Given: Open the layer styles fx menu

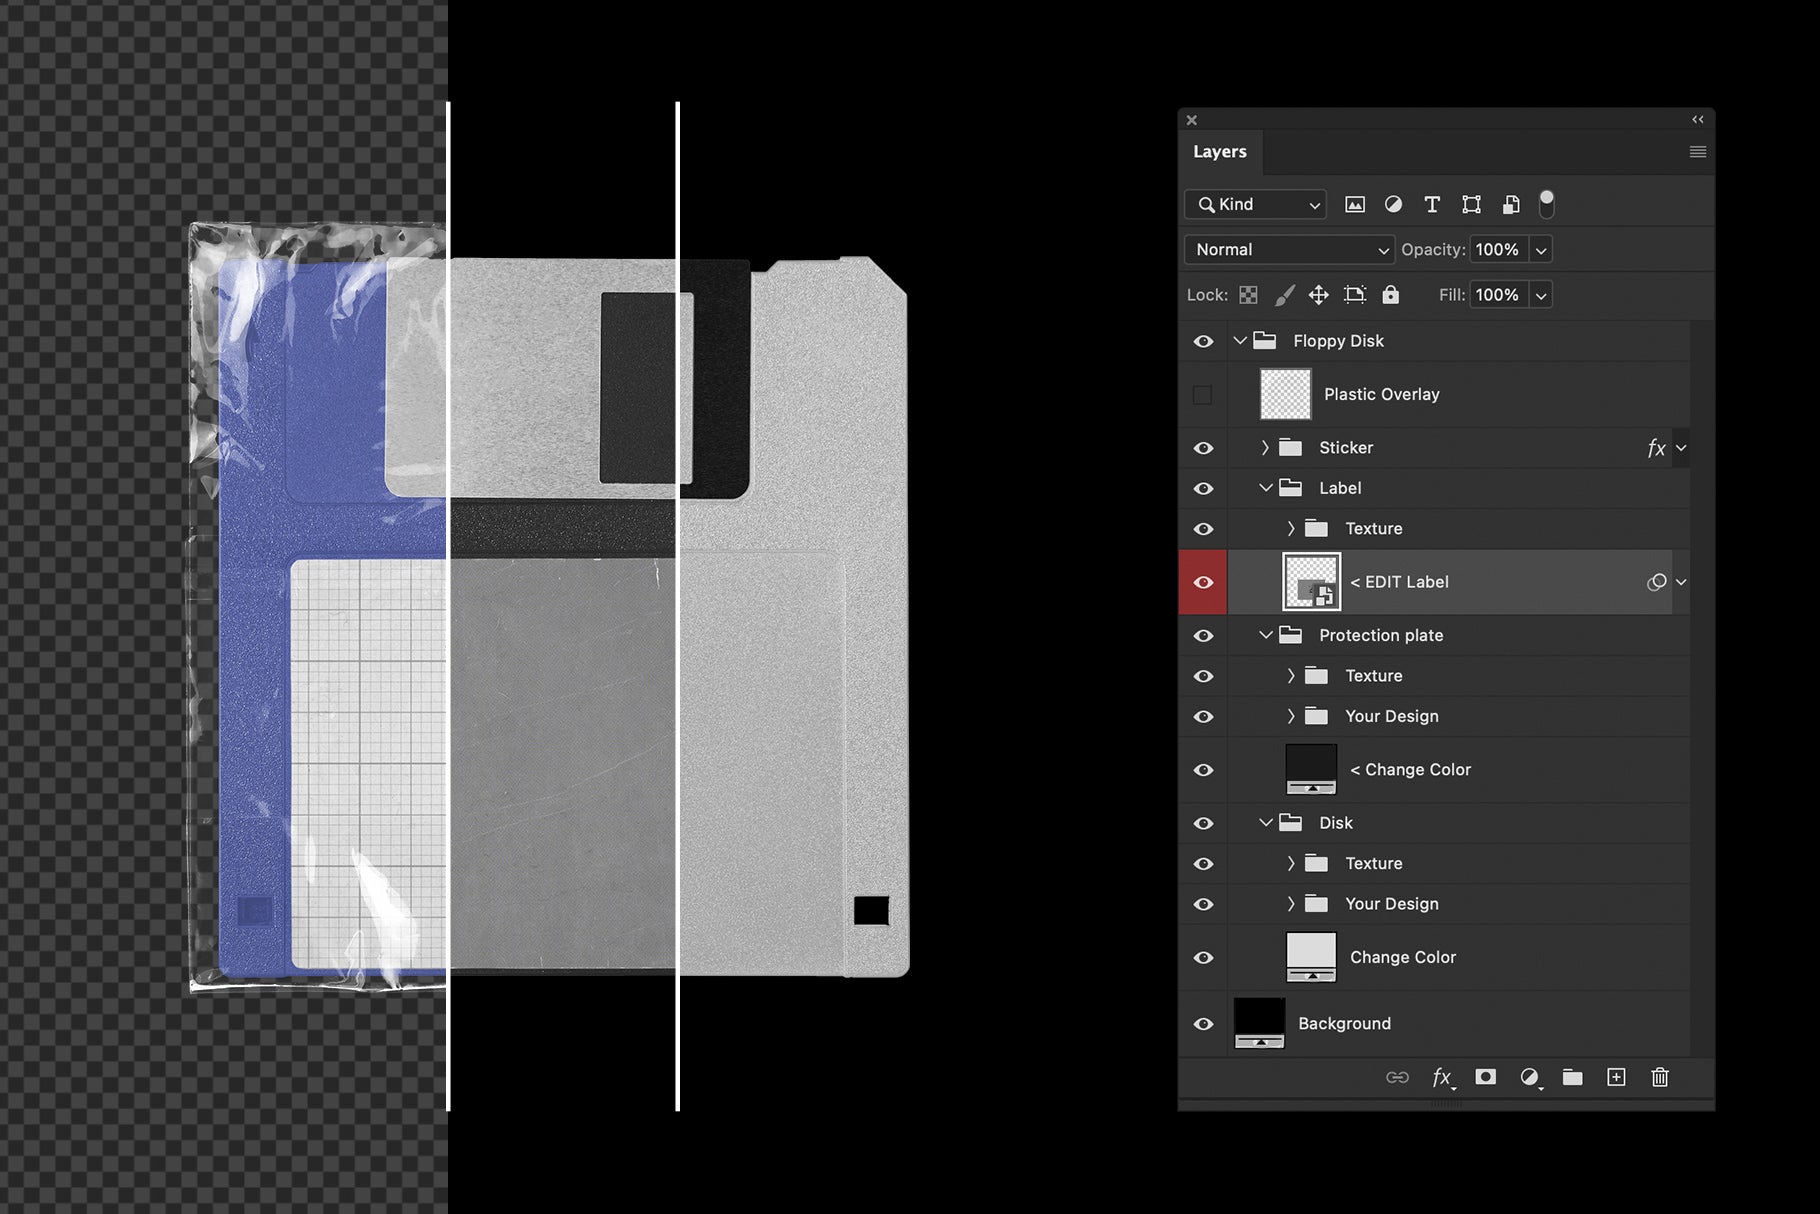Looking at the screenshot, I should (x=1441, y=1077).
